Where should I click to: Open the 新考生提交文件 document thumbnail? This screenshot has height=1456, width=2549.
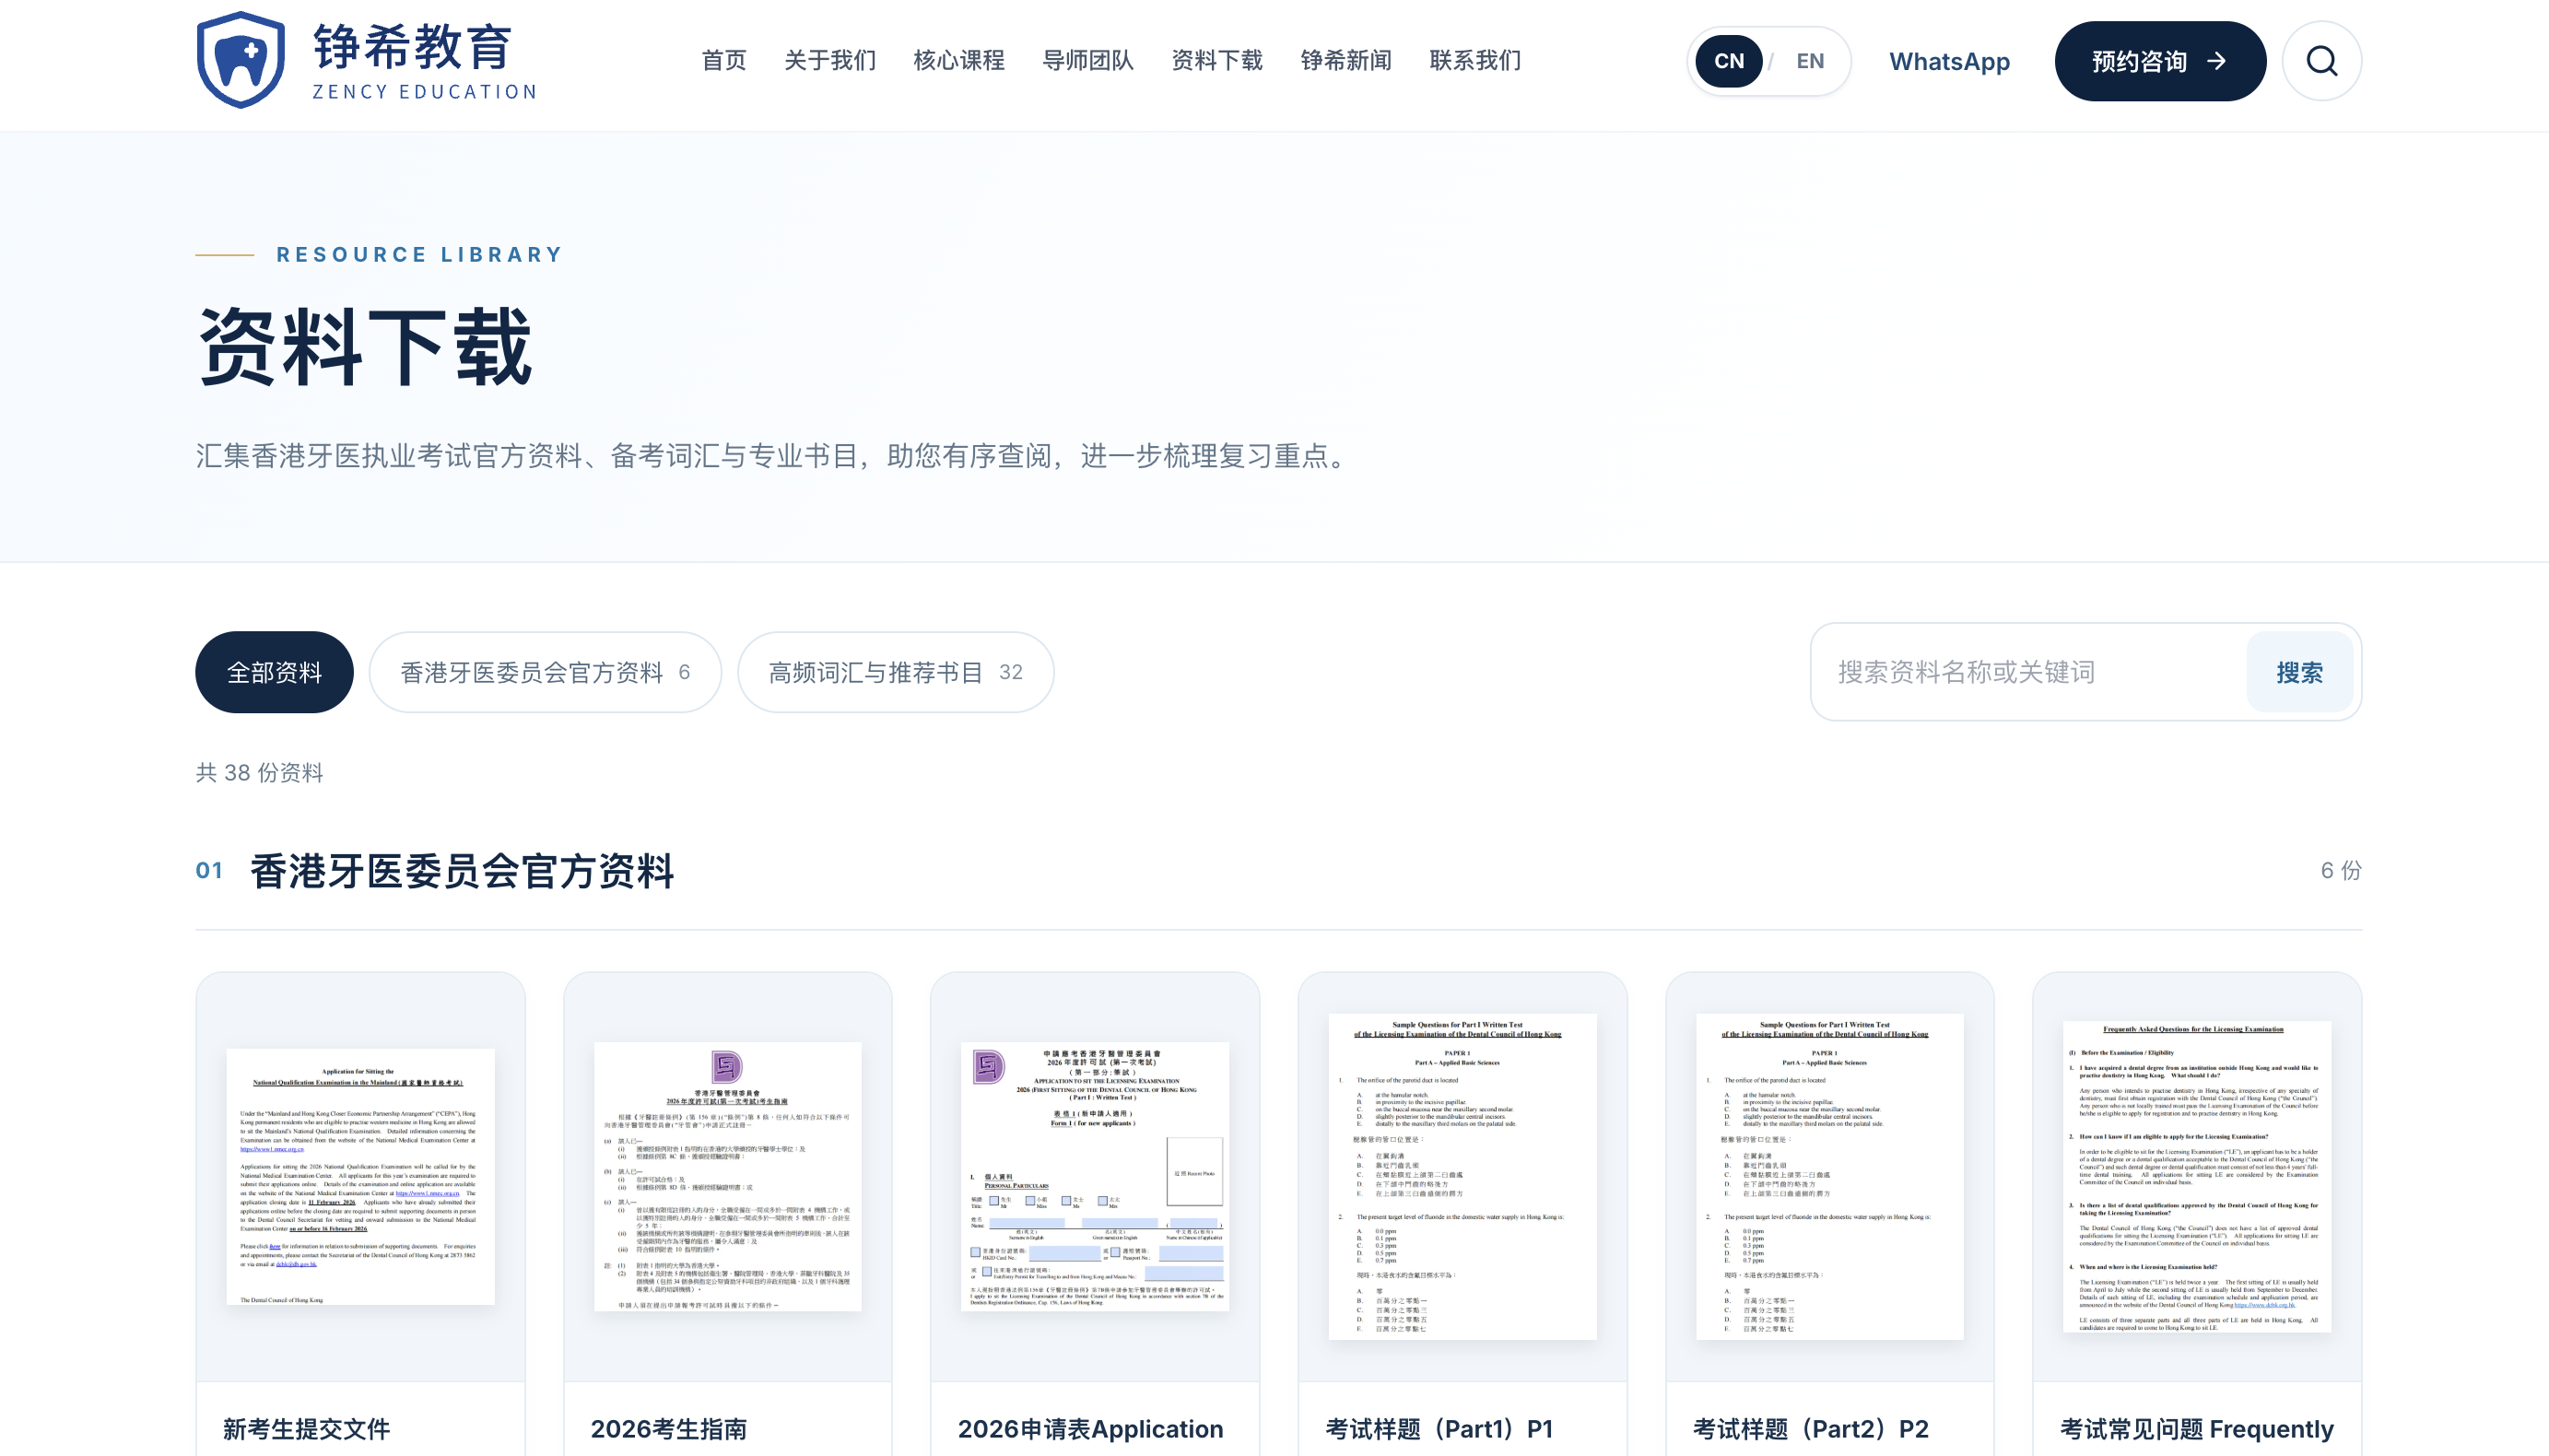point(360,1177)
